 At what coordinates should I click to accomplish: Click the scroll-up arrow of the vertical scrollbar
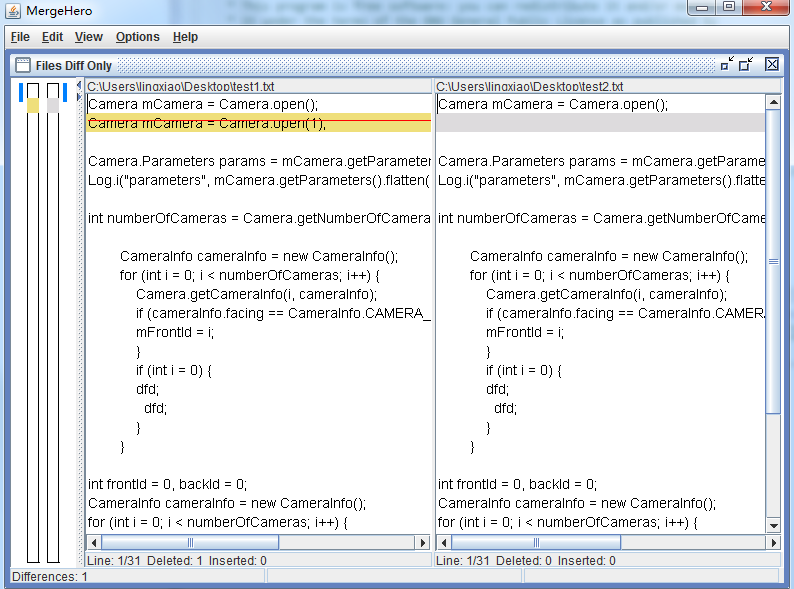pyautogui.click(x=773, y=102)
